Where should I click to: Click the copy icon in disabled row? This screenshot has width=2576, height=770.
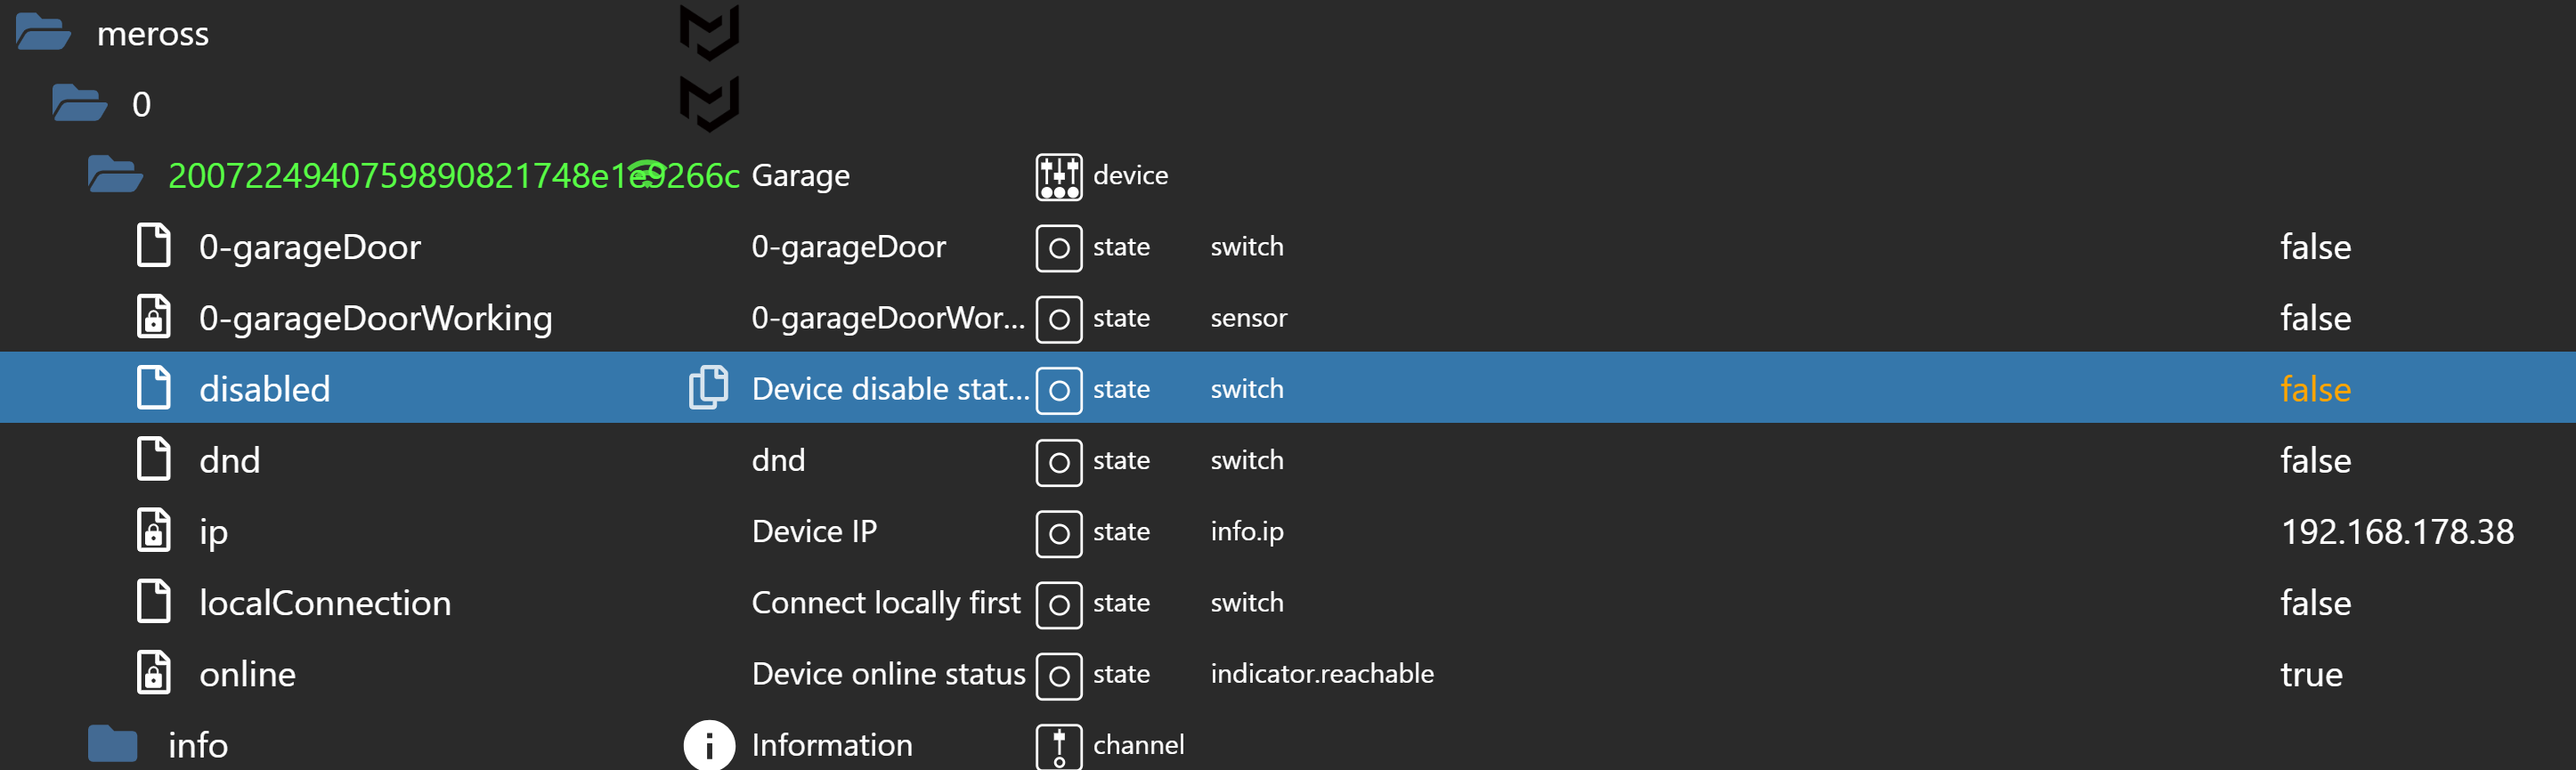(708, 388)
